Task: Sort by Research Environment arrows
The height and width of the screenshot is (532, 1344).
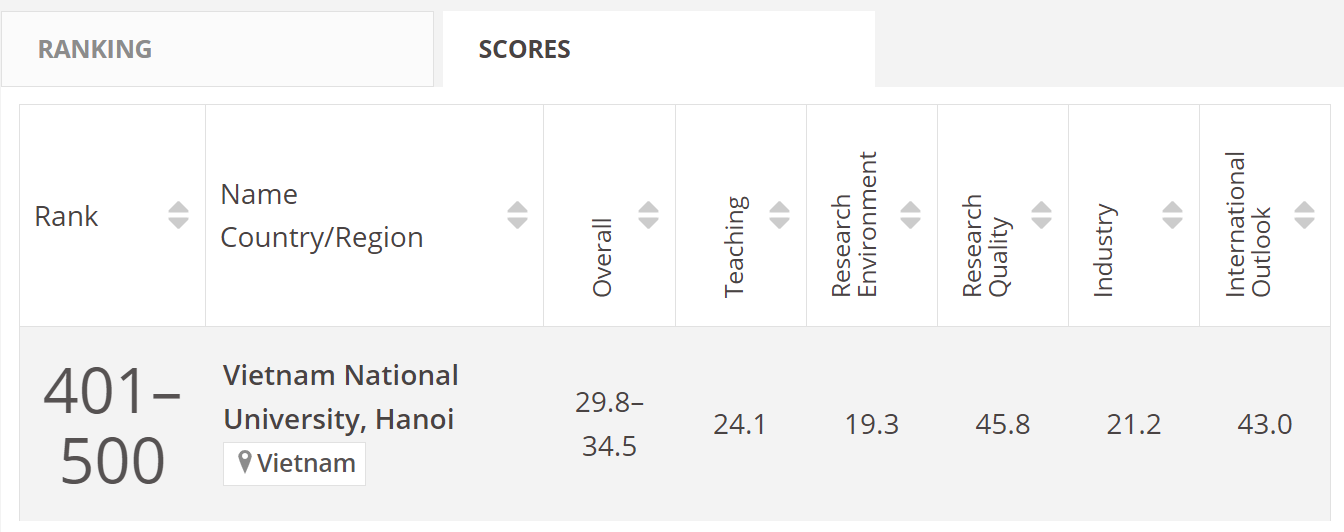Action: 910,215
